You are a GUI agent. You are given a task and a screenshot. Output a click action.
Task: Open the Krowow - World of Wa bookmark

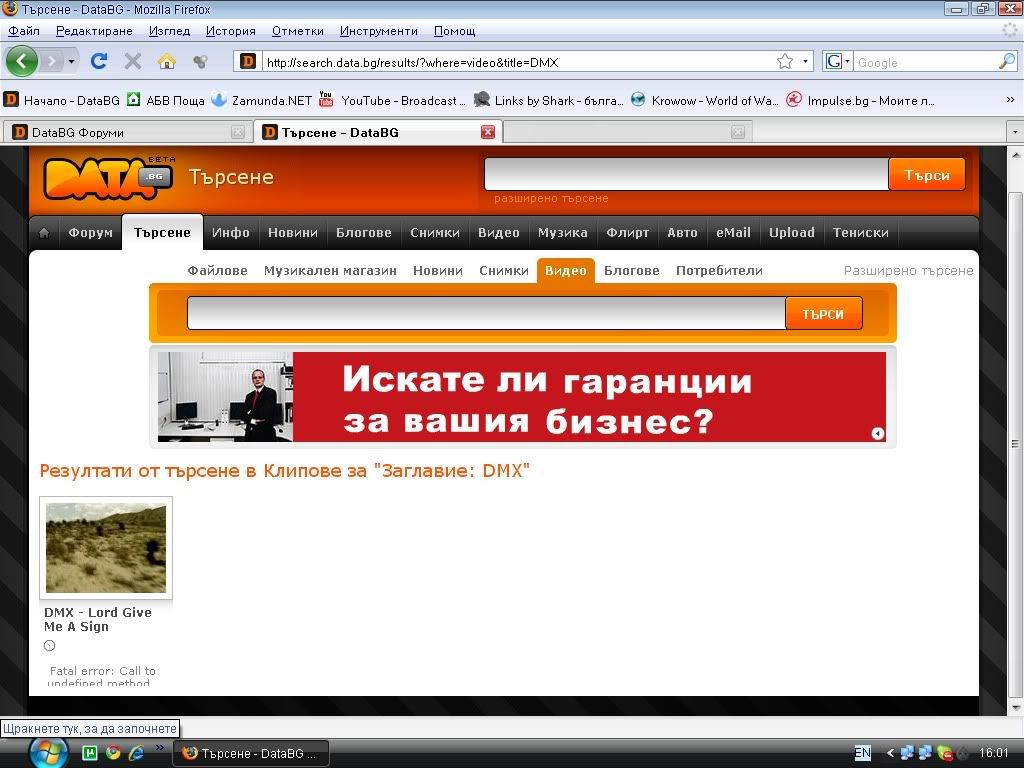pyautogui.click(x=705, y=100)
